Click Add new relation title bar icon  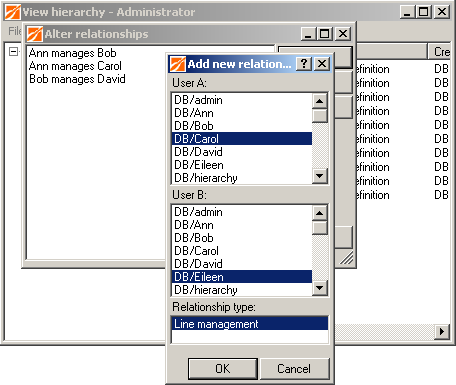coord(178,64)
